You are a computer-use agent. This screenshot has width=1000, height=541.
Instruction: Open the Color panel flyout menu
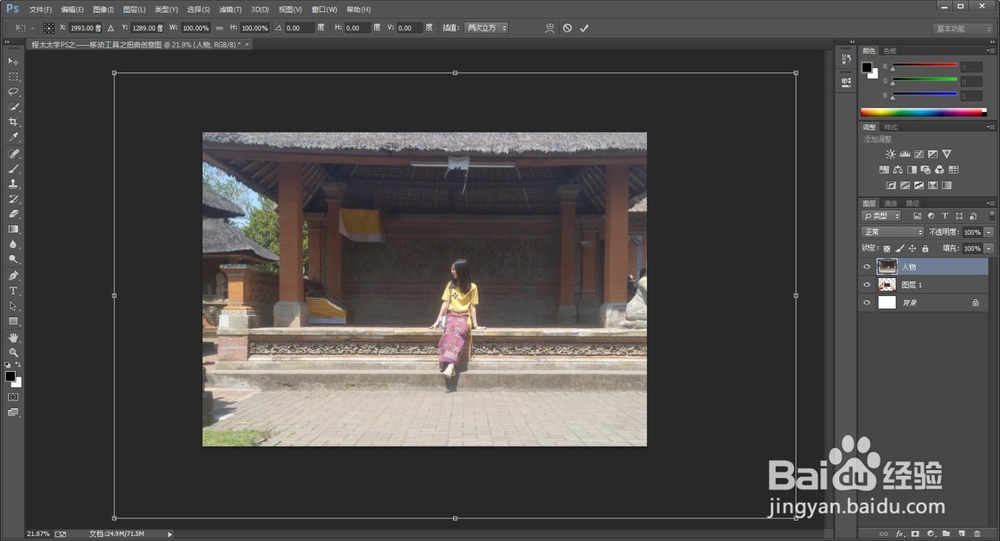point(990,50)
